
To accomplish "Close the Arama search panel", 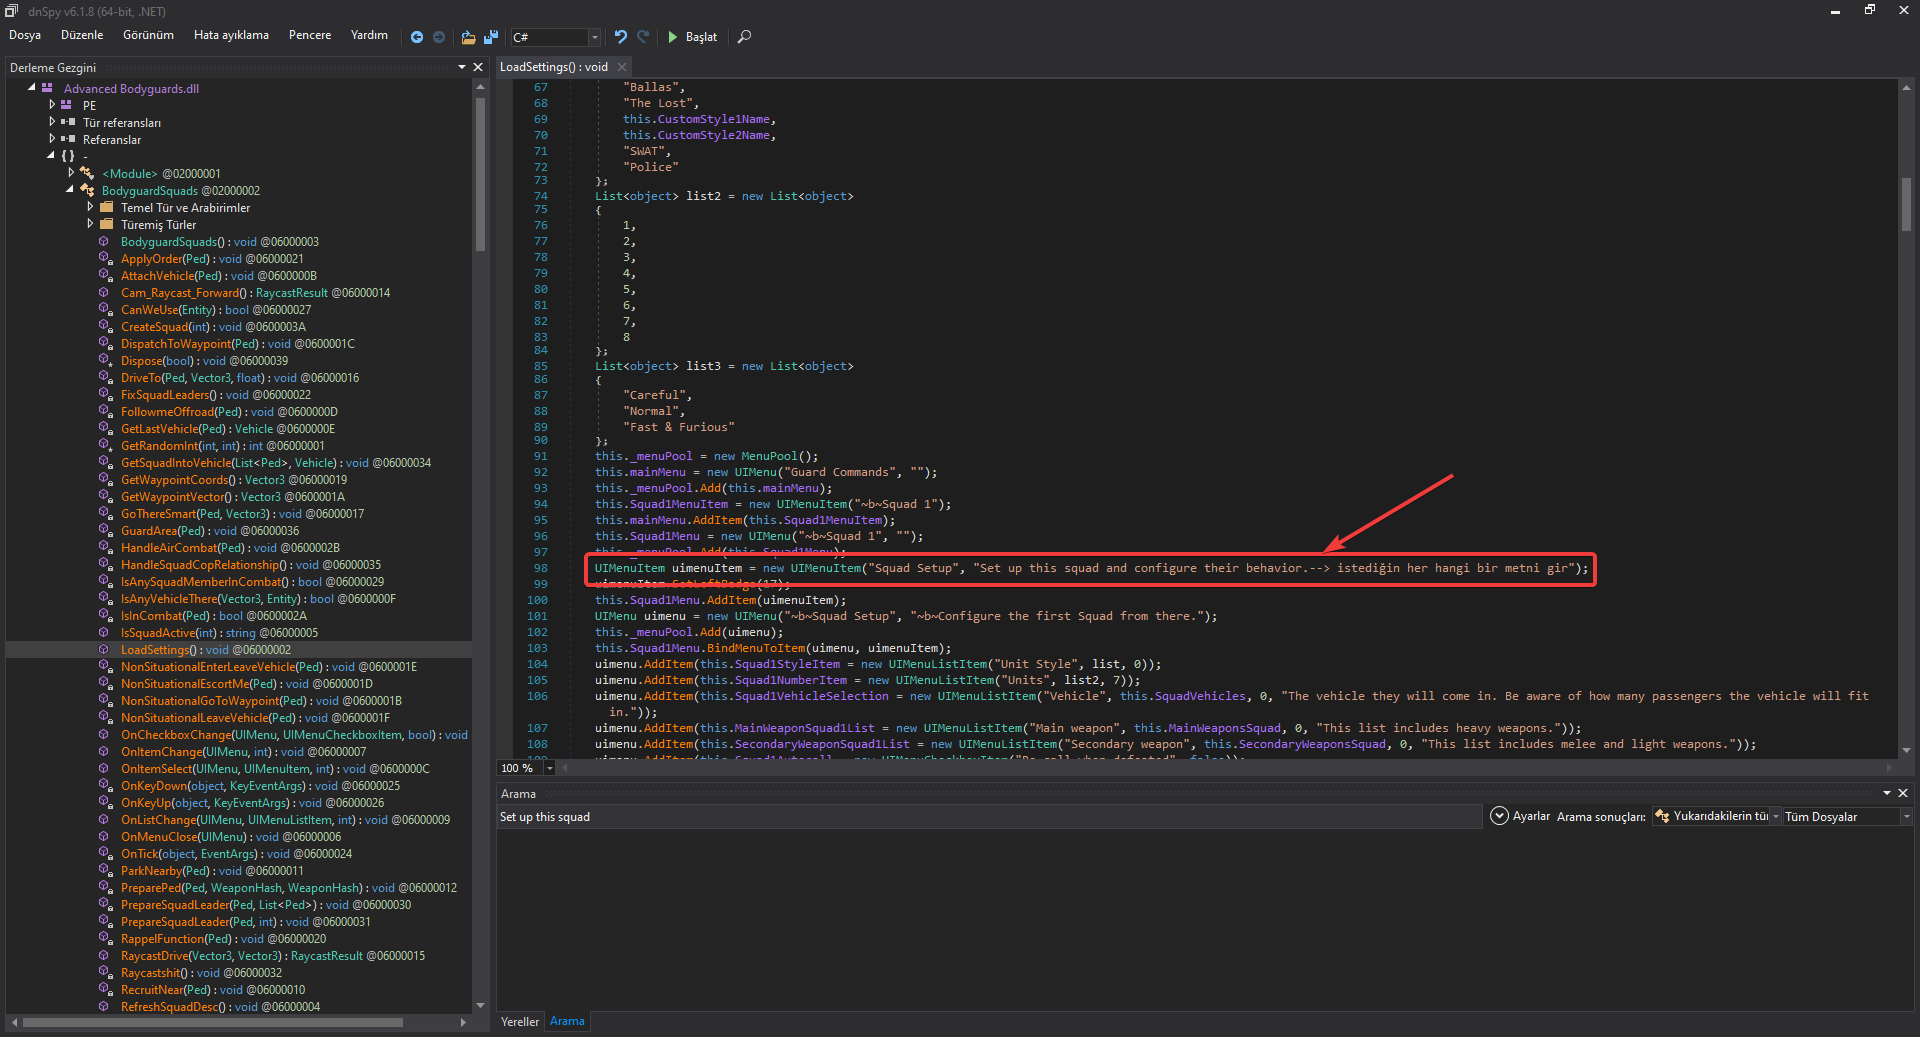I will [x=1903, y=793].
